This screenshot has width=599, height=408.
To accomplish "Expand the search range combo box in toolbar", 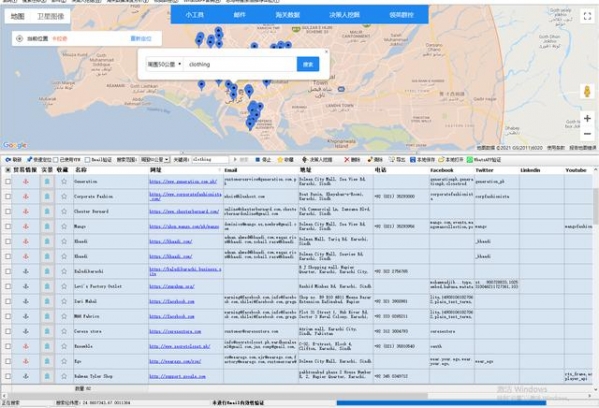I will [155, 160].
